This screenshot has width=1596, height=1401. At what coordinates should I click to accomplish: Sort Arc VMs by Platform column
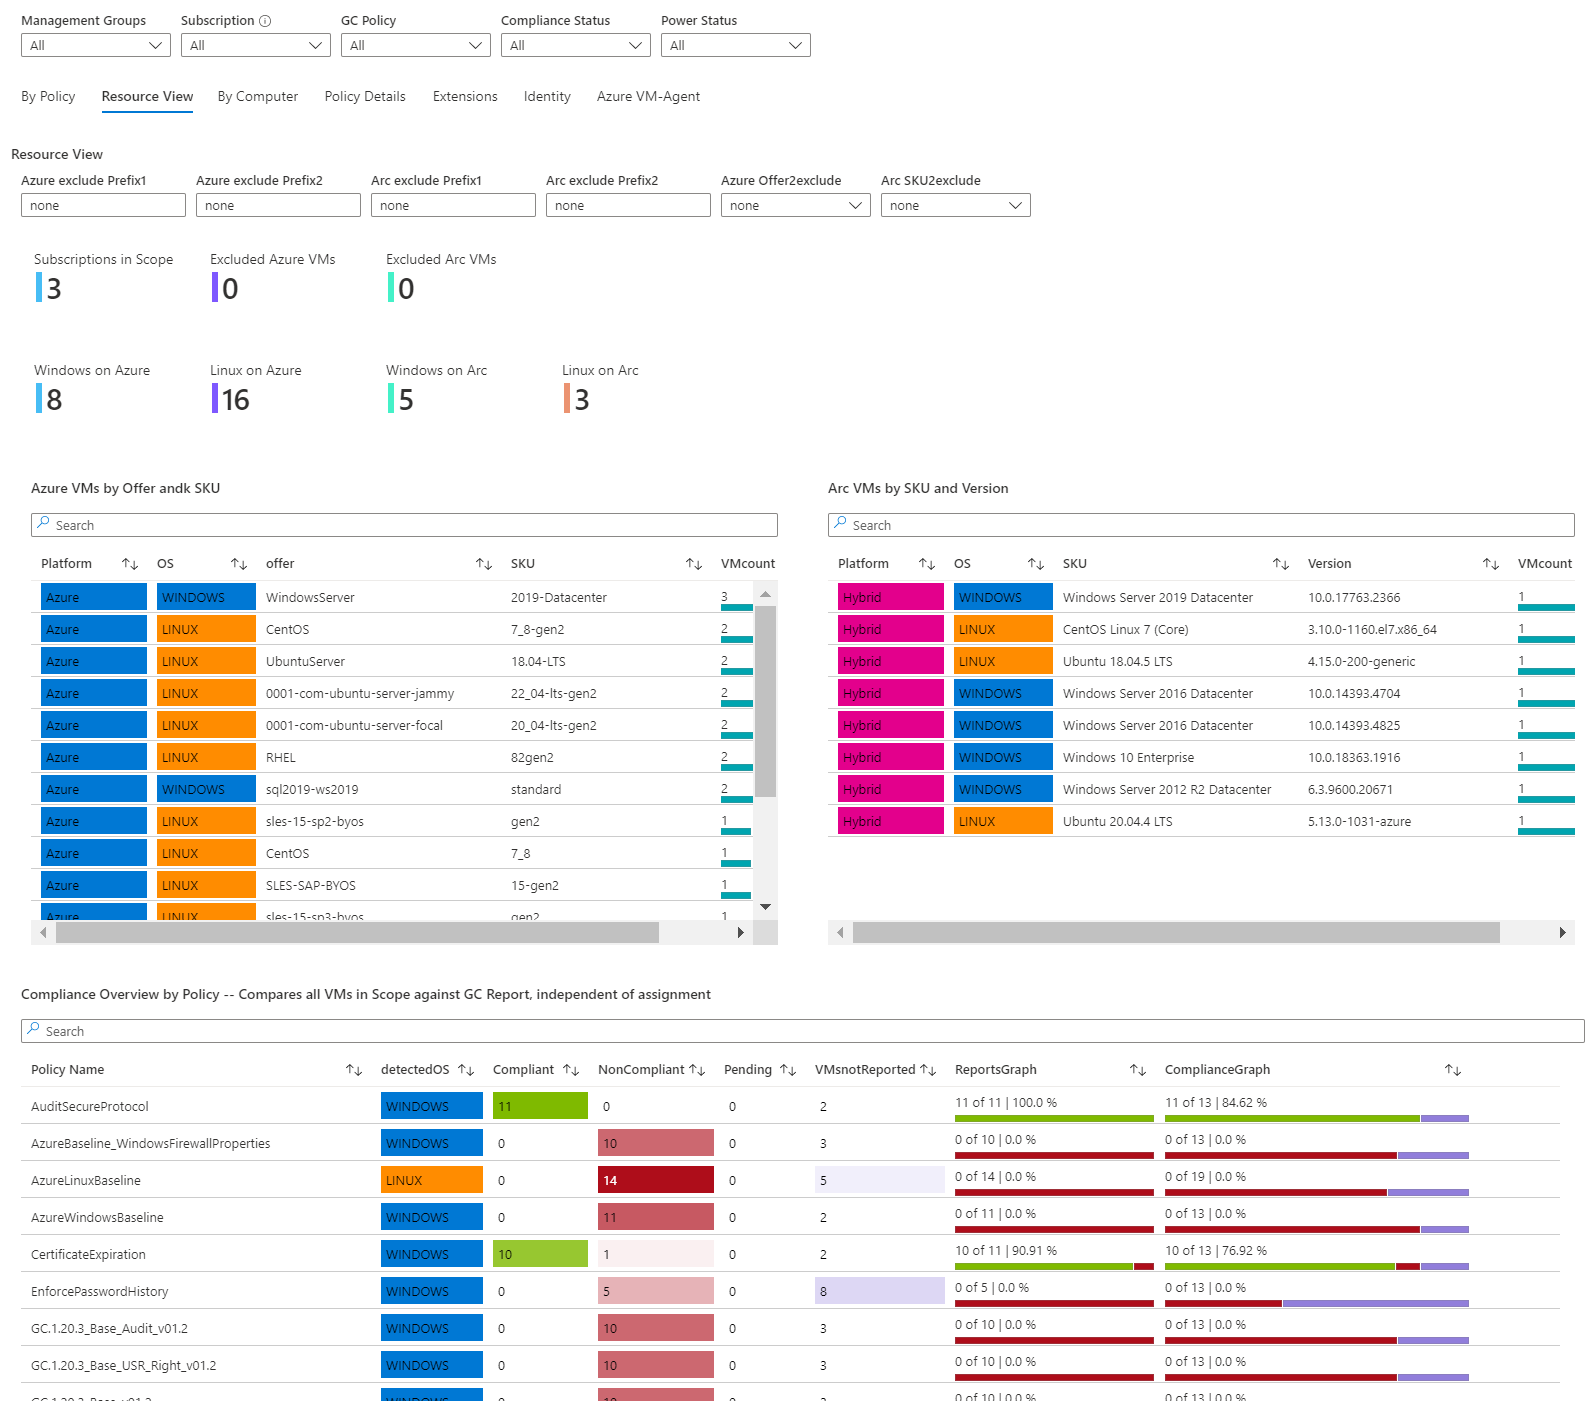[x=927, y=564]
